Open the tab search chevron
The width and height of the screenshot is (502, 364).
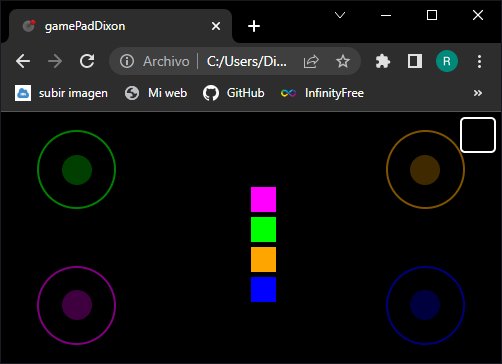[x=340, y=15]
